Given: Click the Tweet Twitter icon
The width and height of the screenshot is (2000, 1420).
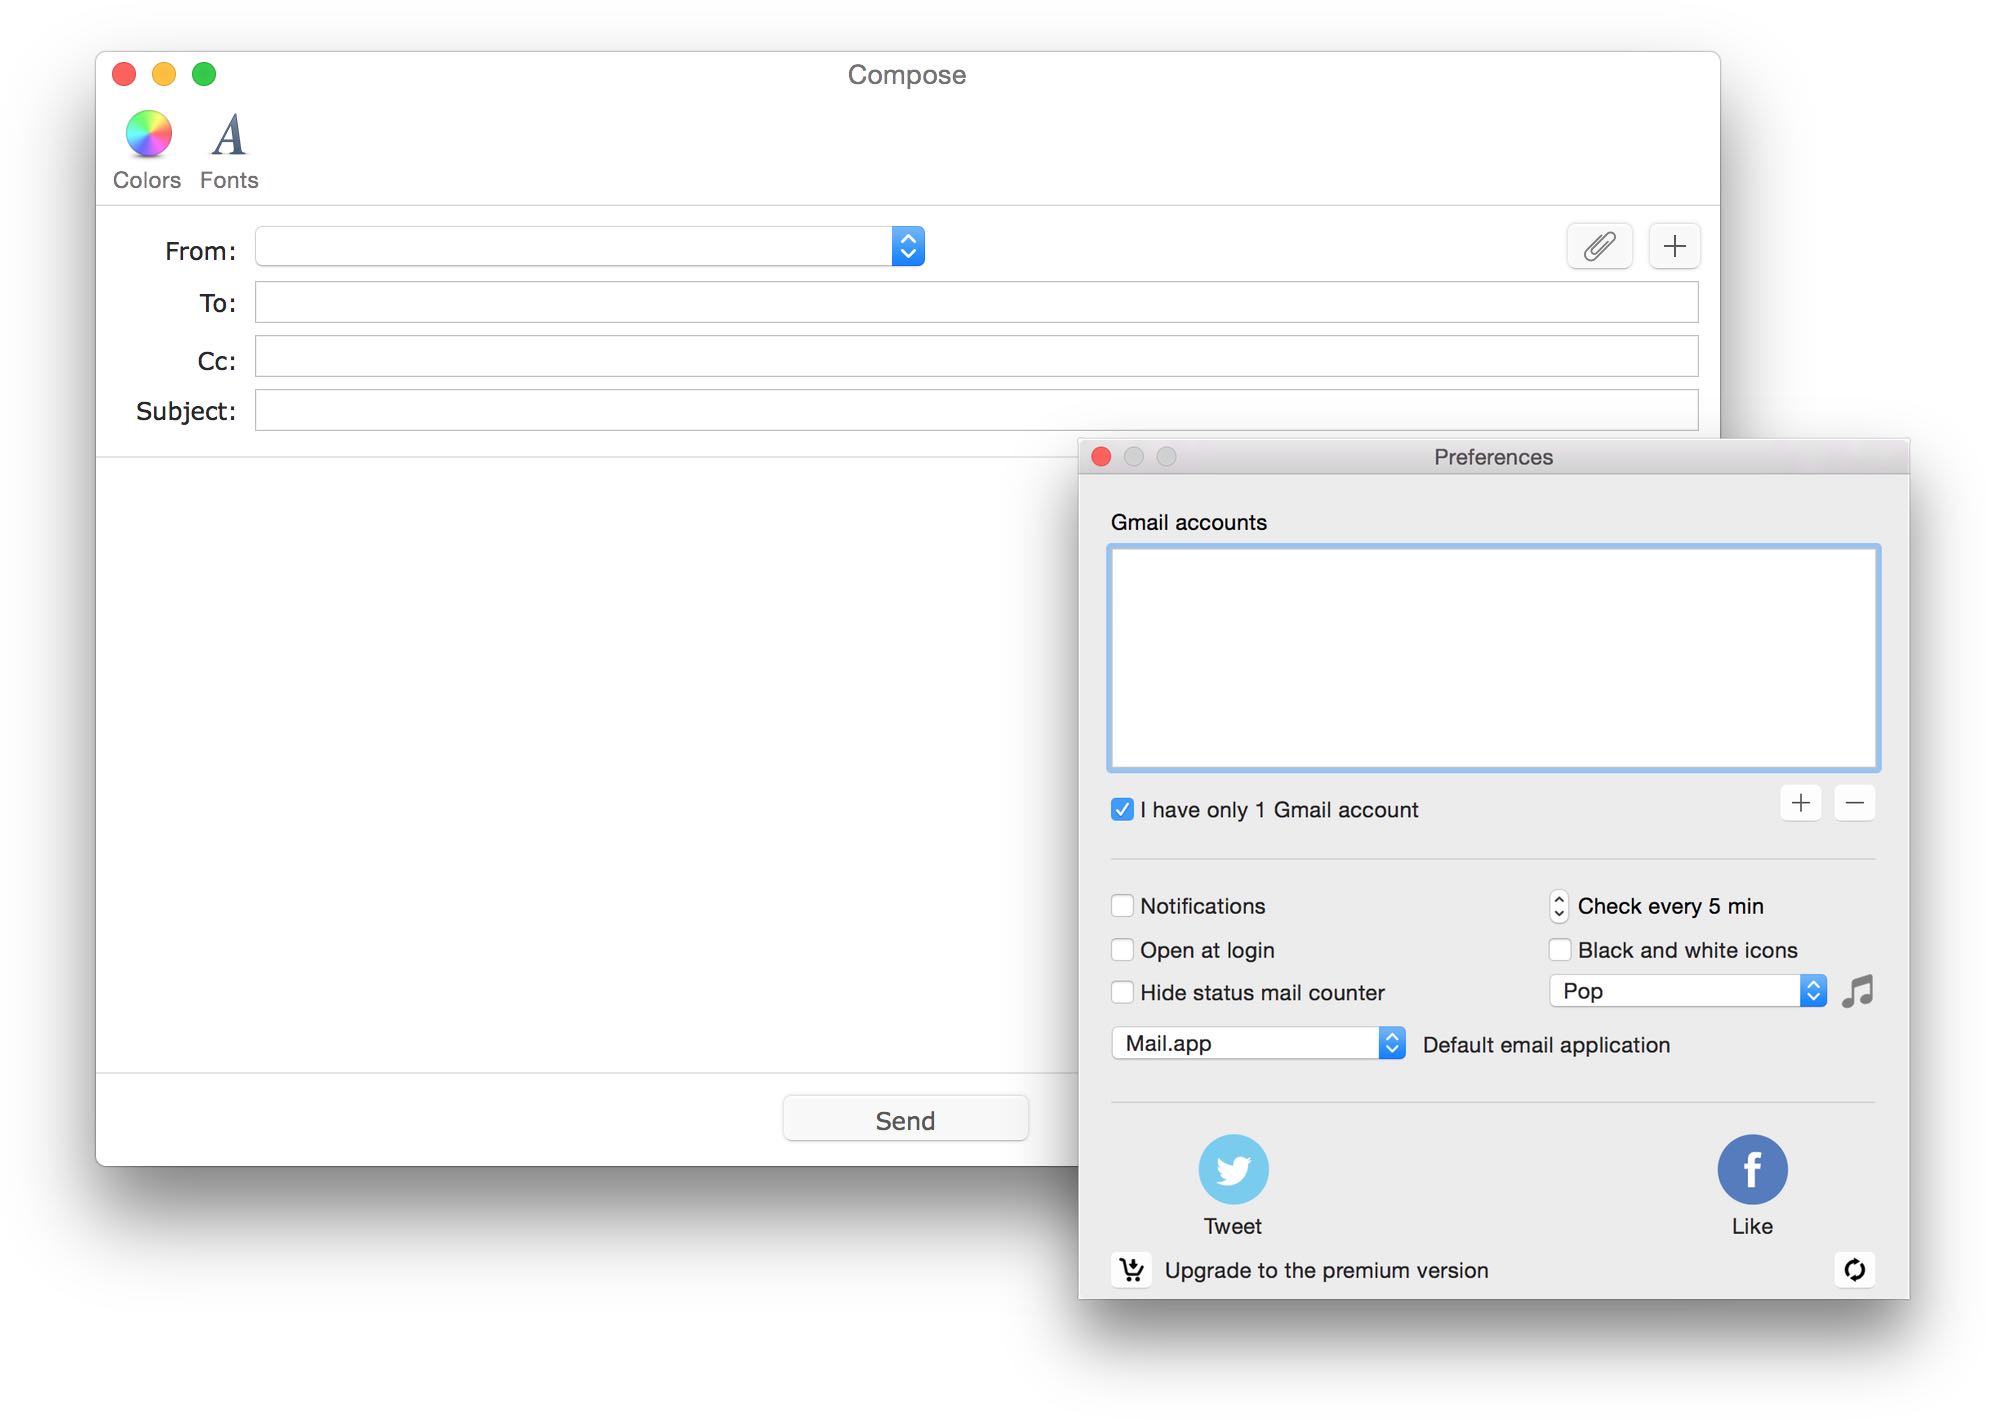Looking at the screenshot, I should [x=1233, y=1169].
